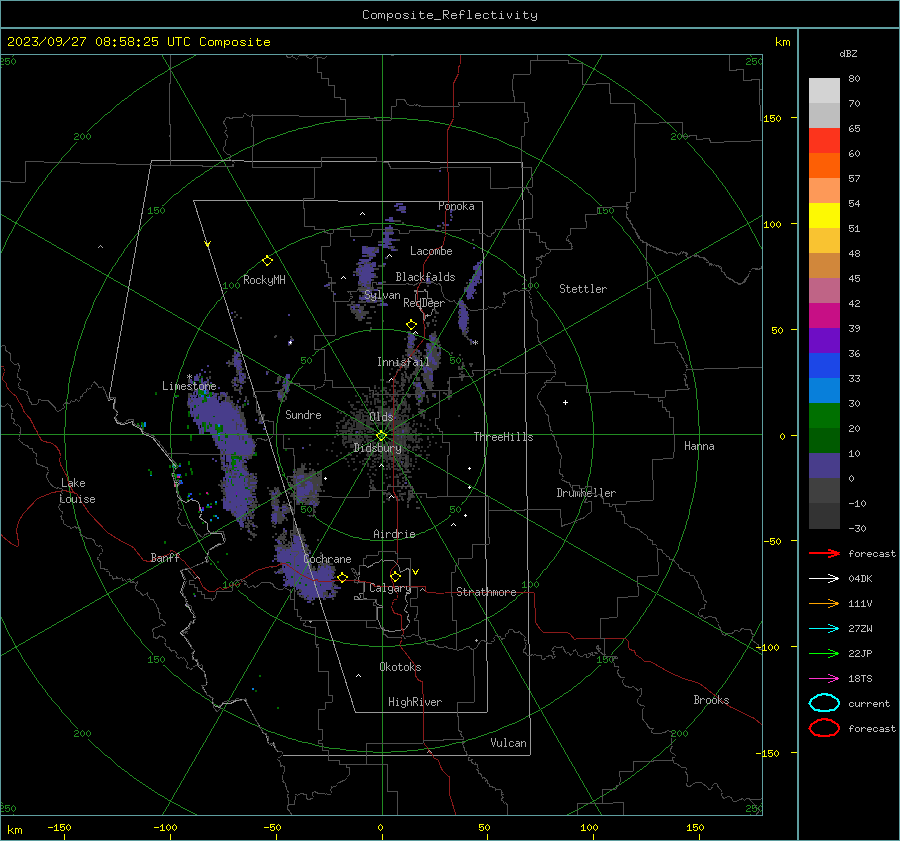Click the Vulcan label
The image size is (900, 841).
click(x=508, y=743)
